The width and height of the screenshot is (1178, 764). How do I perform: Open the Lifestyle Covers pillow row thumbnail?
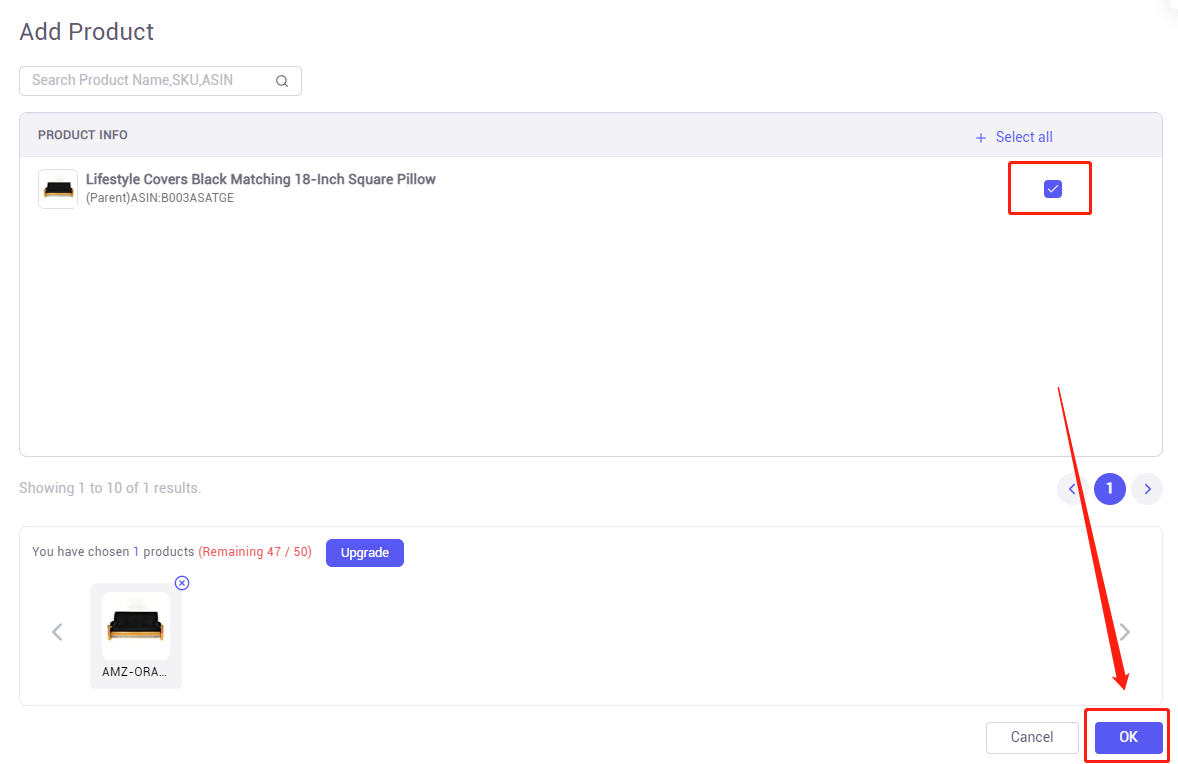coord(58,189)
